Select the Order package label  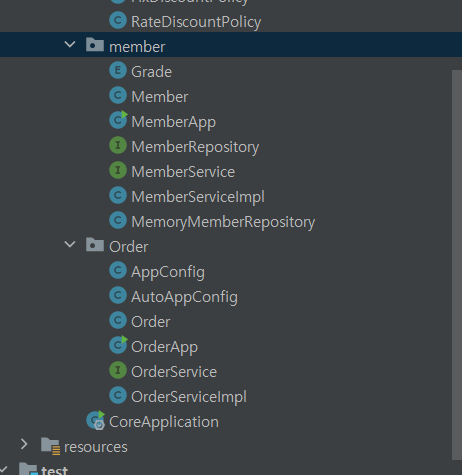(x=128, y=247)
